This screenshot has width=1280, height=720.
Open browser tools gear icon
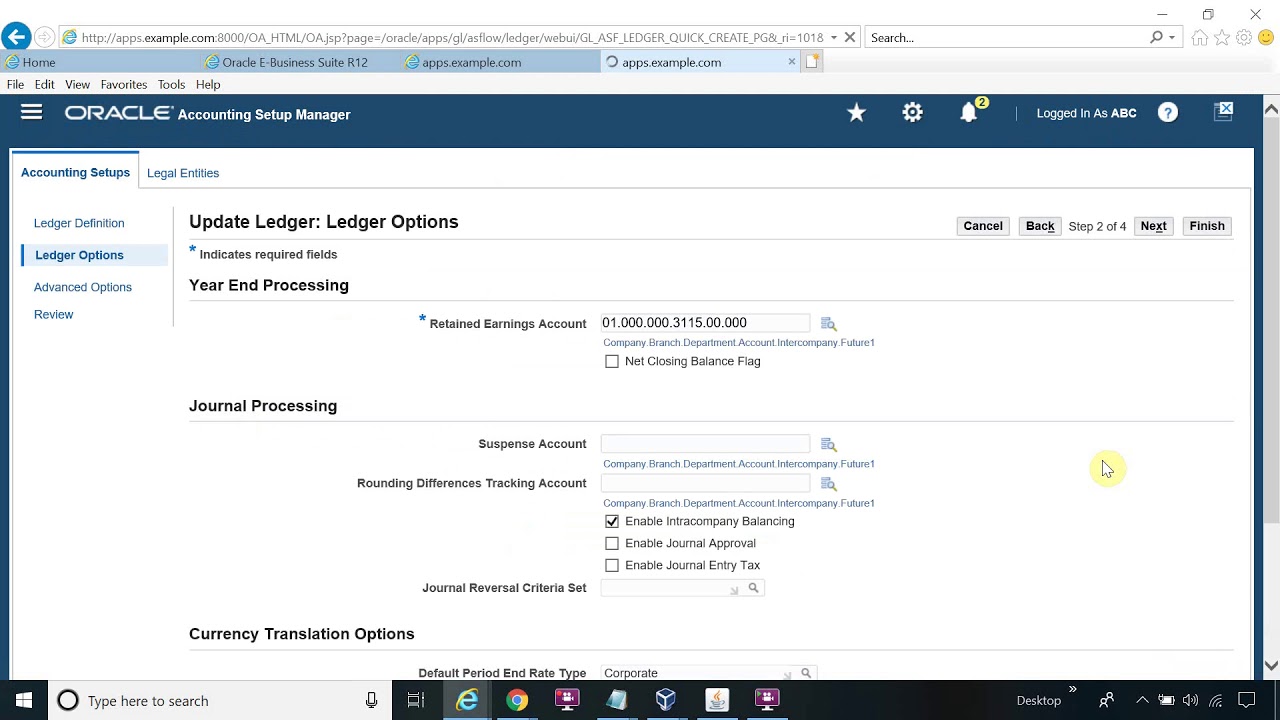(1244, 38)
